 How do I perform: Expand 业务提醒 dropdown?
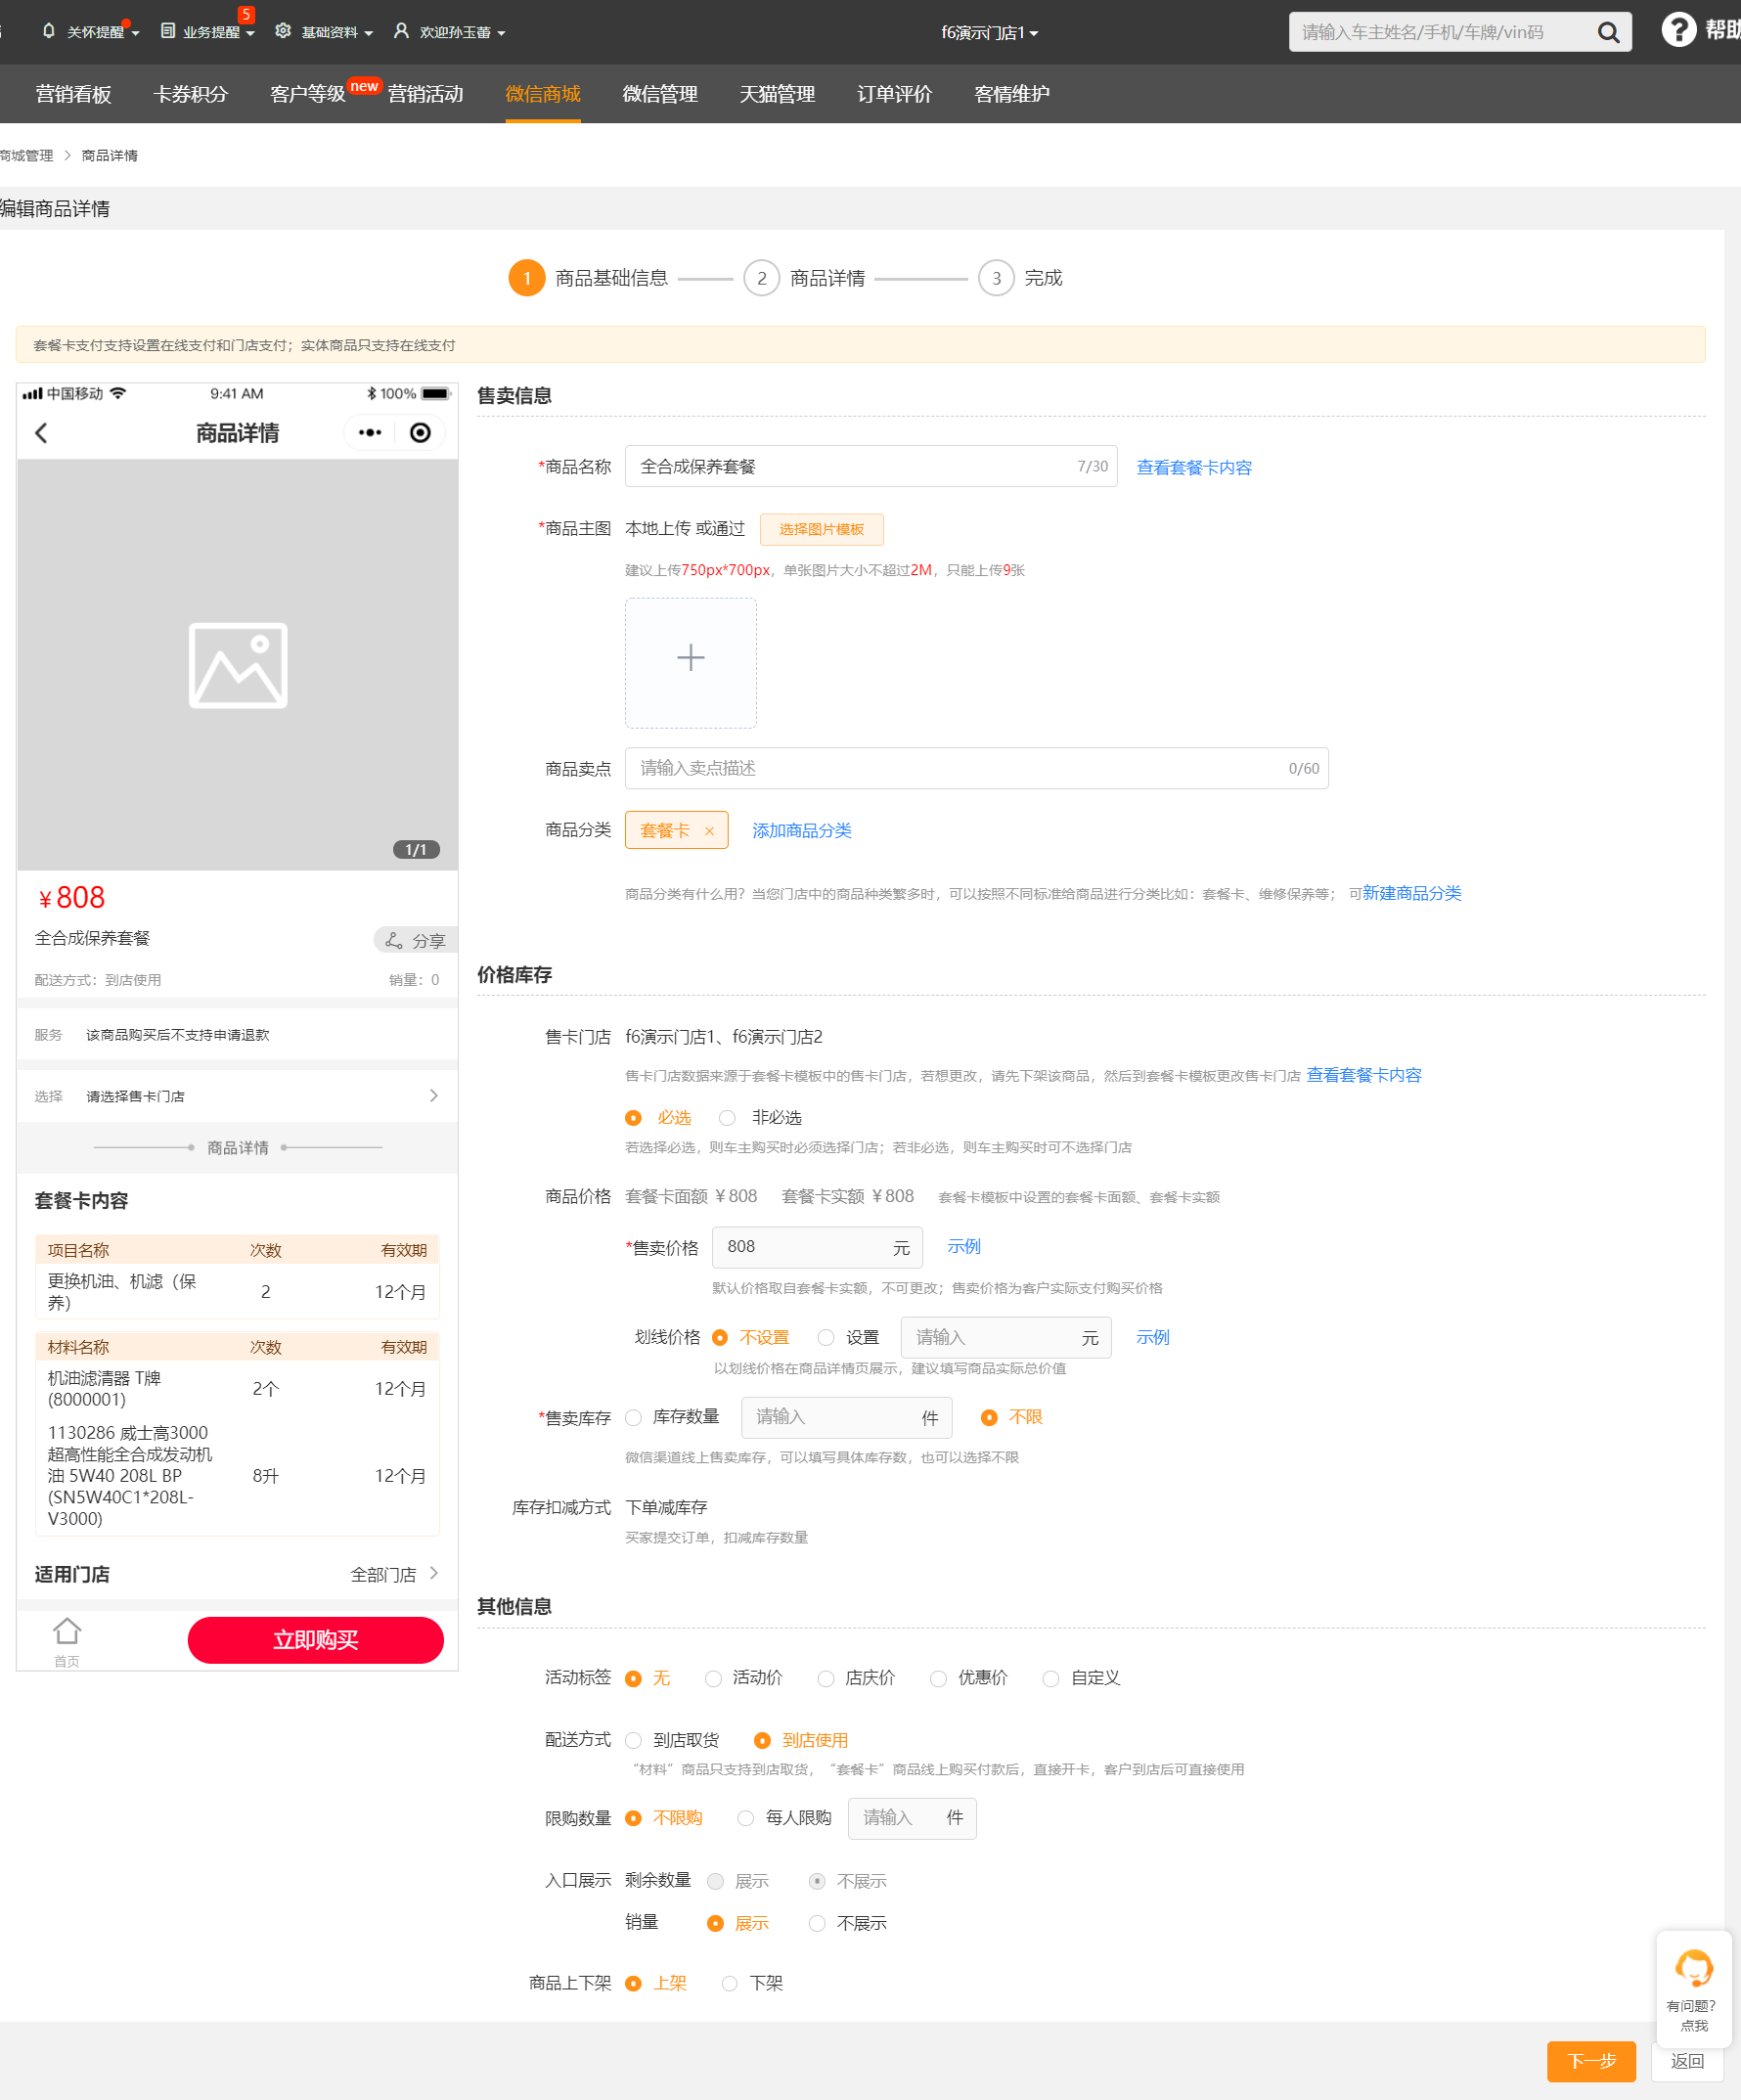250,33
